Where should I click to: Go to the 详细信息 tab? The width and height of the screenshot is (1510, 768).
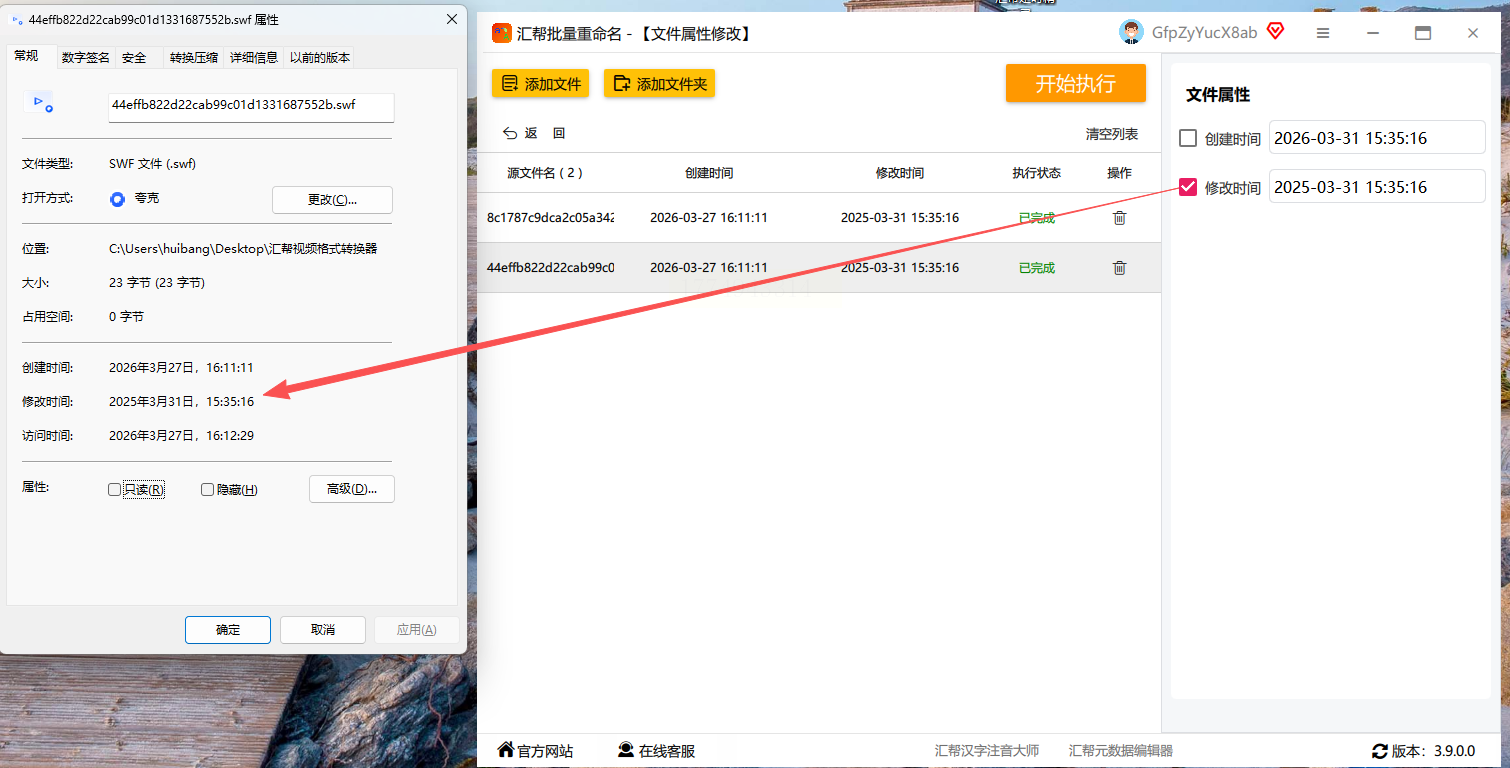254,58
